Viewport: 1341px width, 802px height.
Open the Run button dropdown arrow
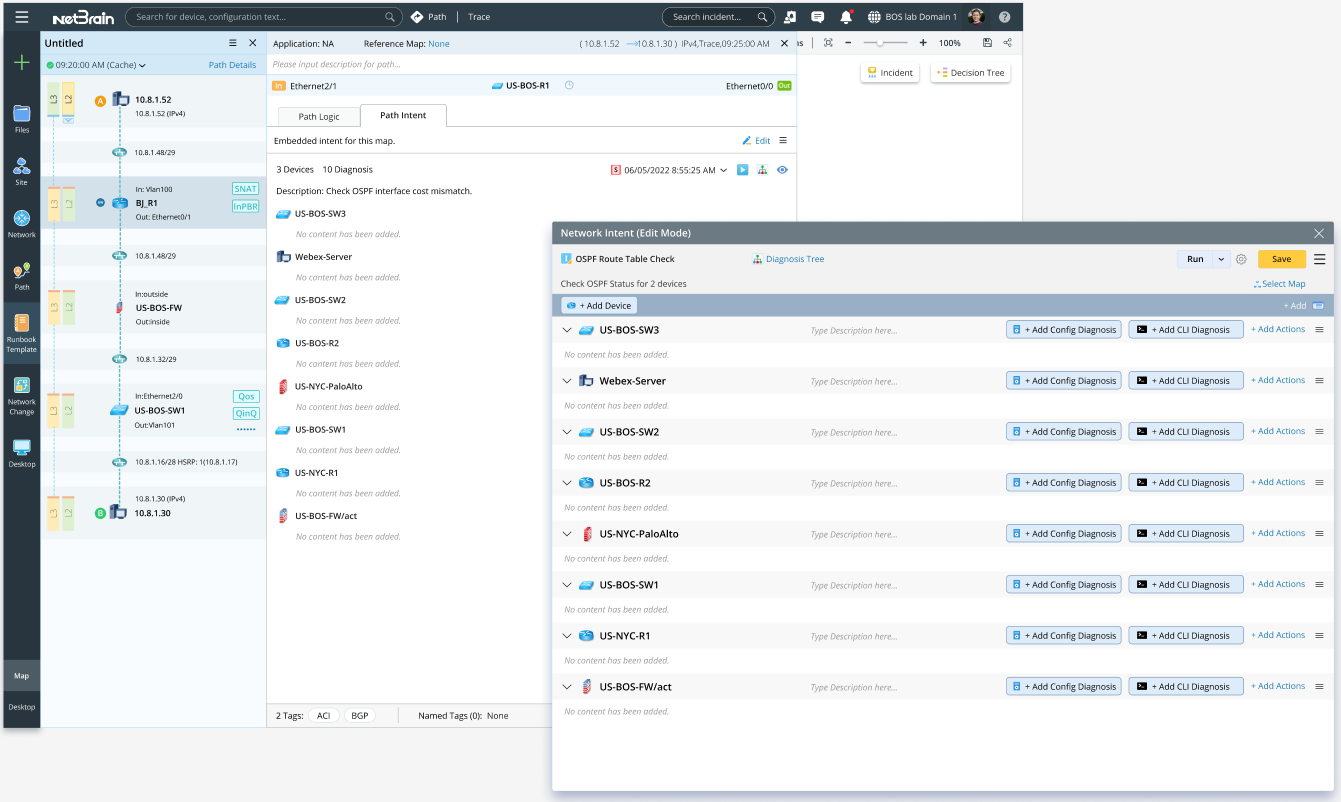pyautogui.click(x=1219, y=258)
